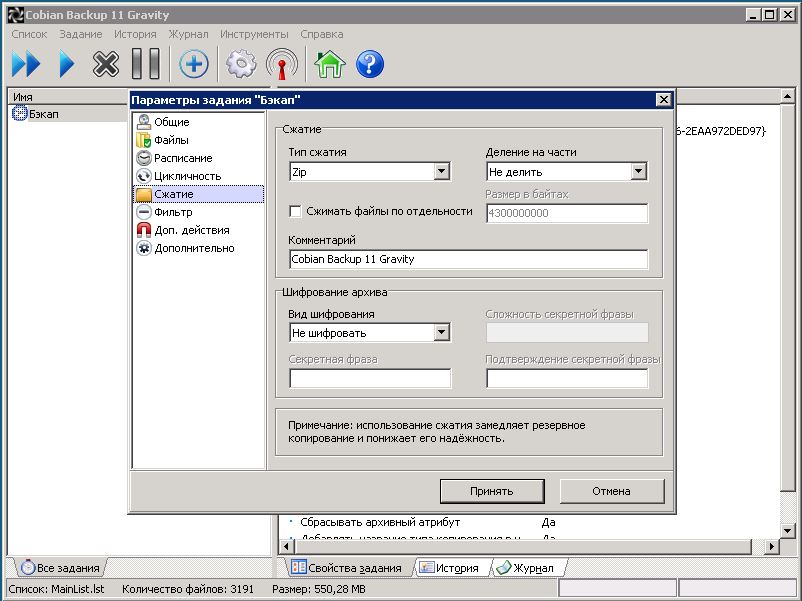Screen dimensions: 802x601
Task: Click the Цикличность arrows icon
Action: tap(144, 176)
